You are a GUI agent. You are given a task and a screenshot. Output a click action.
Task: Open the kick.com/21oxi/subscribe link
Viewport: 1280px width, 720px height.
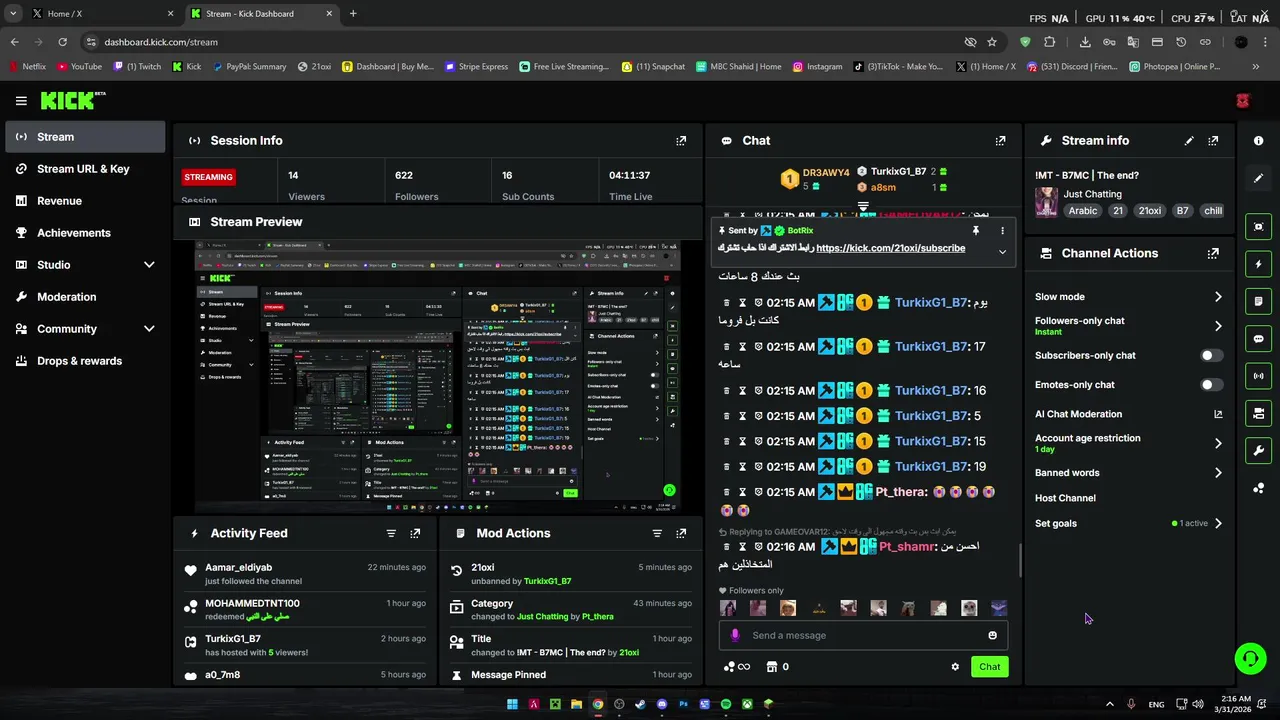click(890, 248)
